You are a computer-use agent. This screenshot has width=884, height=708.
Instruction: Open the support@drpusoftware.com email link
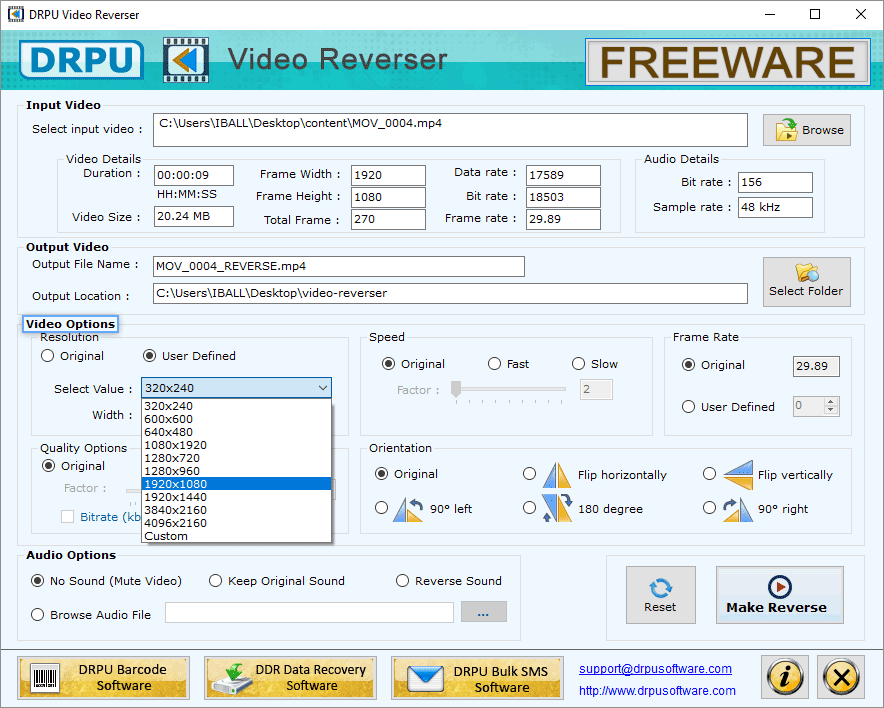[655, 669]
